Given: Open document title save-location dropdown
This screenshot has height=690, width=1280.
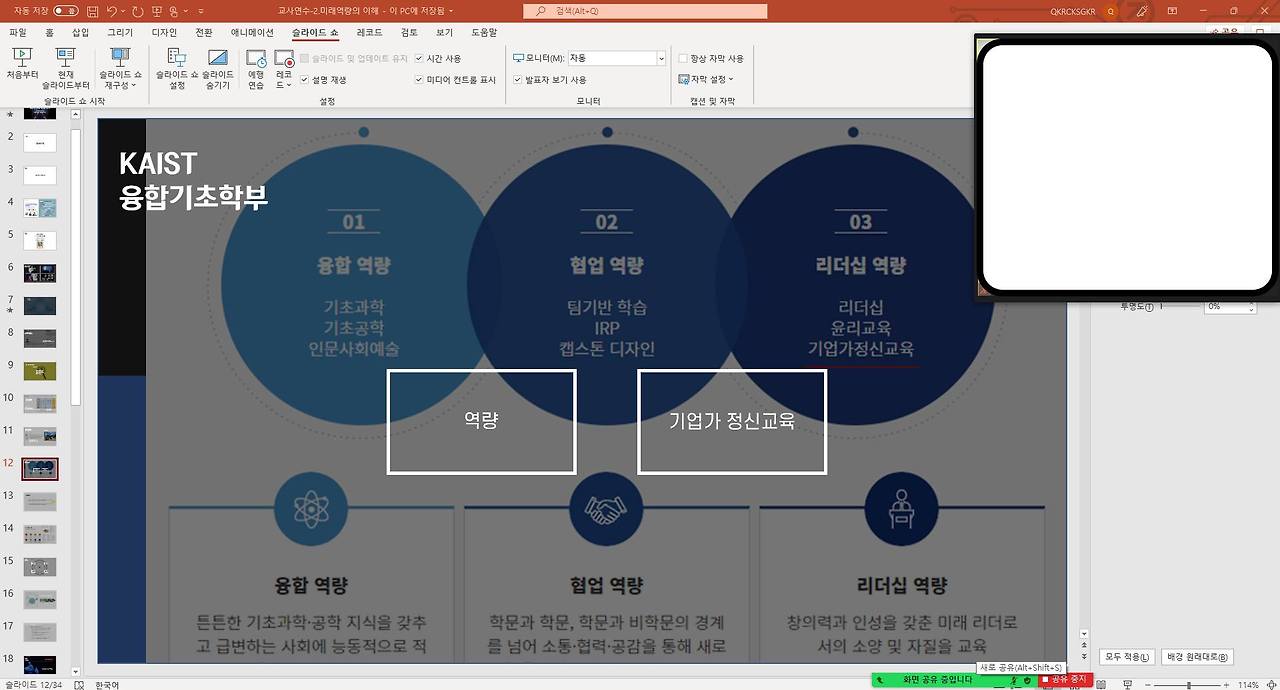Looking at the screenshot, I should pos(453,11).
